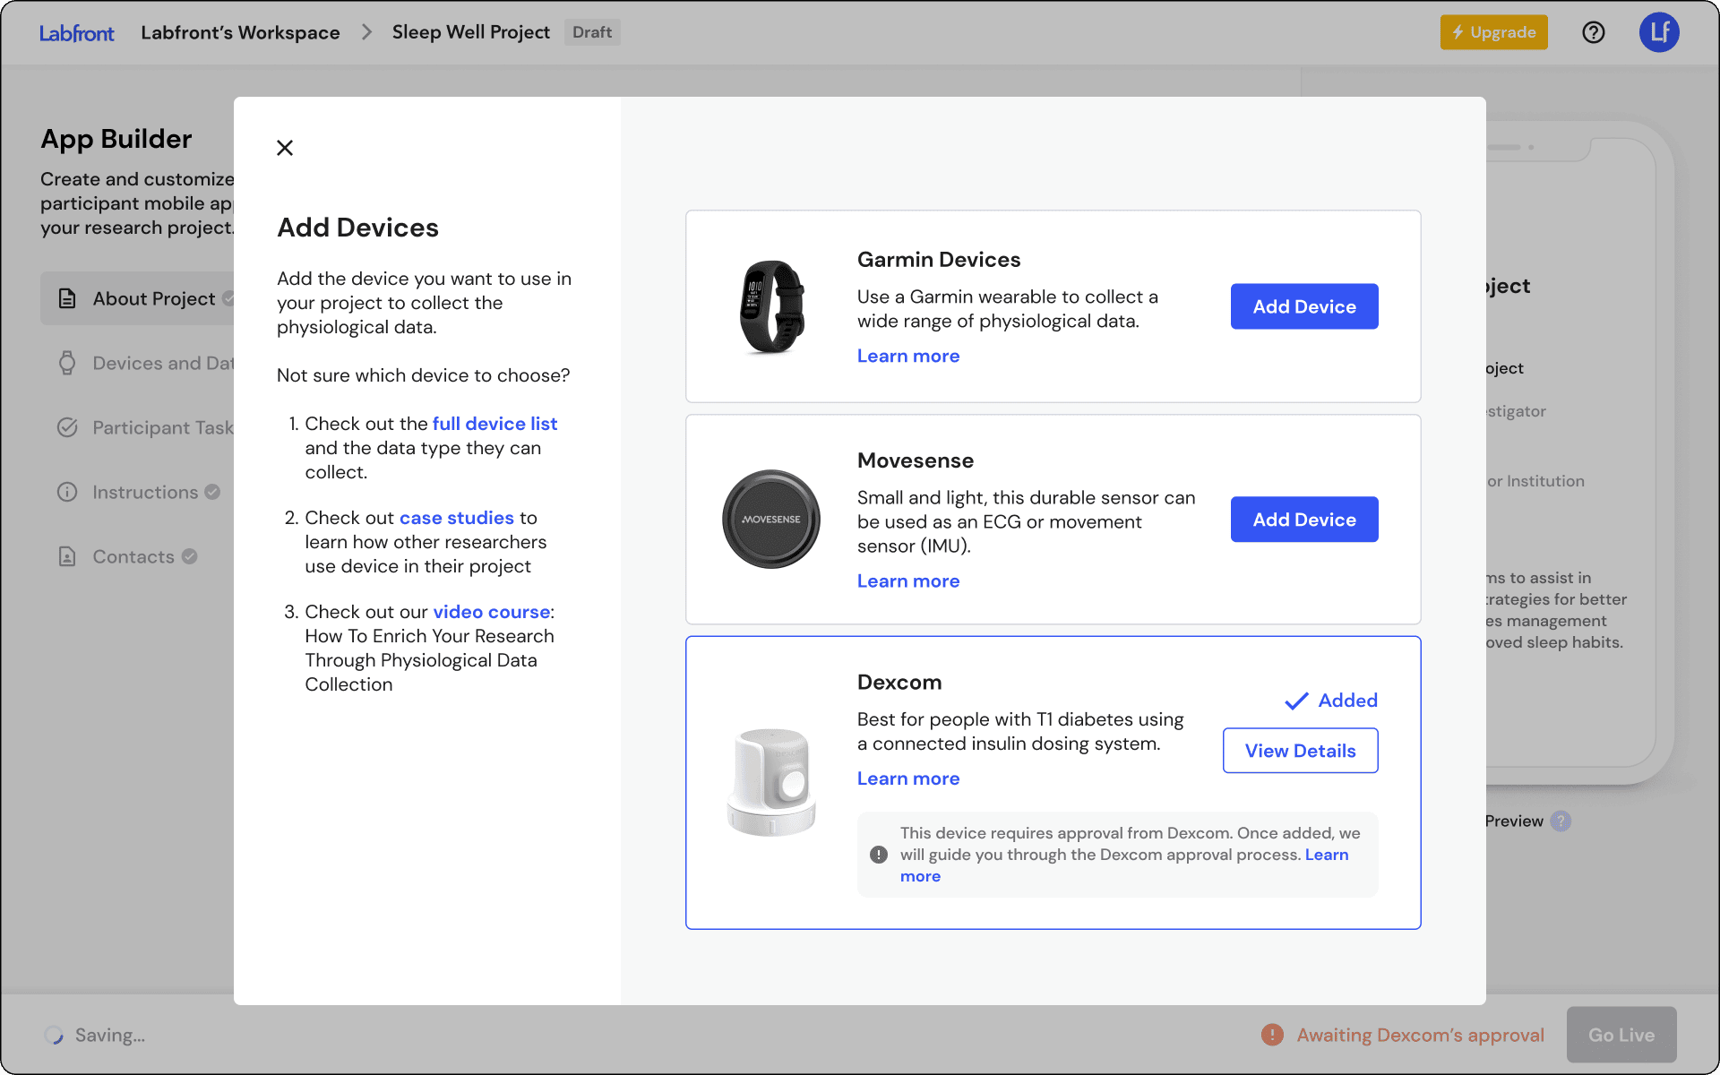The width and height of the screenshot is (1720, 1075).
Task: Open the video course link
Action: coord(491,612)
